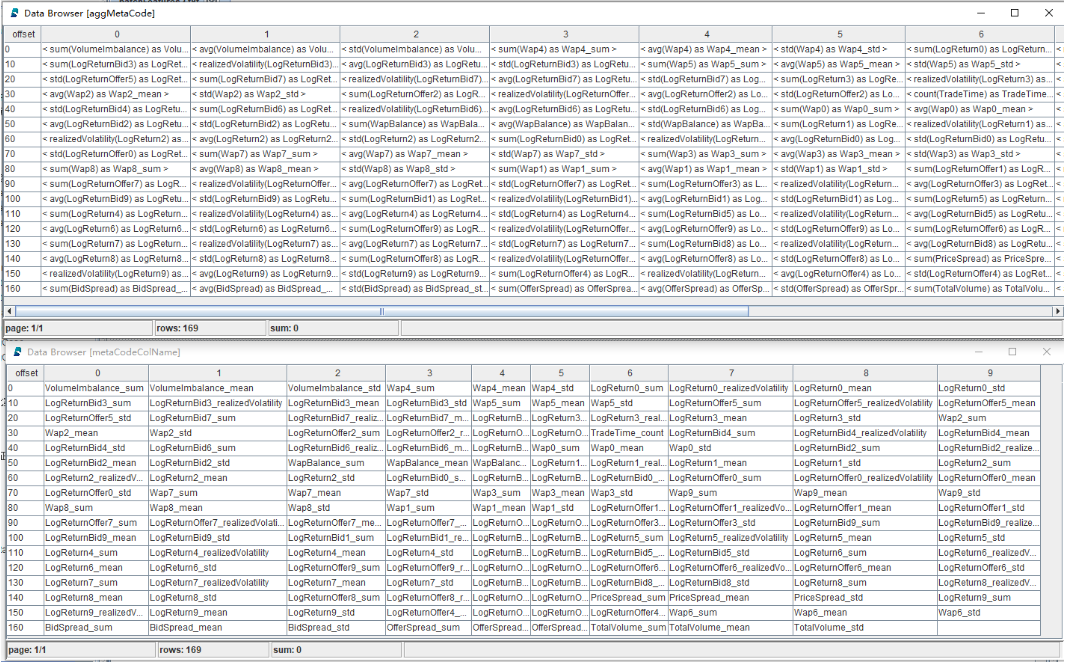Viewport: 1065px width, 663px height.
Task: Click the horizontal scrollbar left arrow
Action: (x=9, y=311)
